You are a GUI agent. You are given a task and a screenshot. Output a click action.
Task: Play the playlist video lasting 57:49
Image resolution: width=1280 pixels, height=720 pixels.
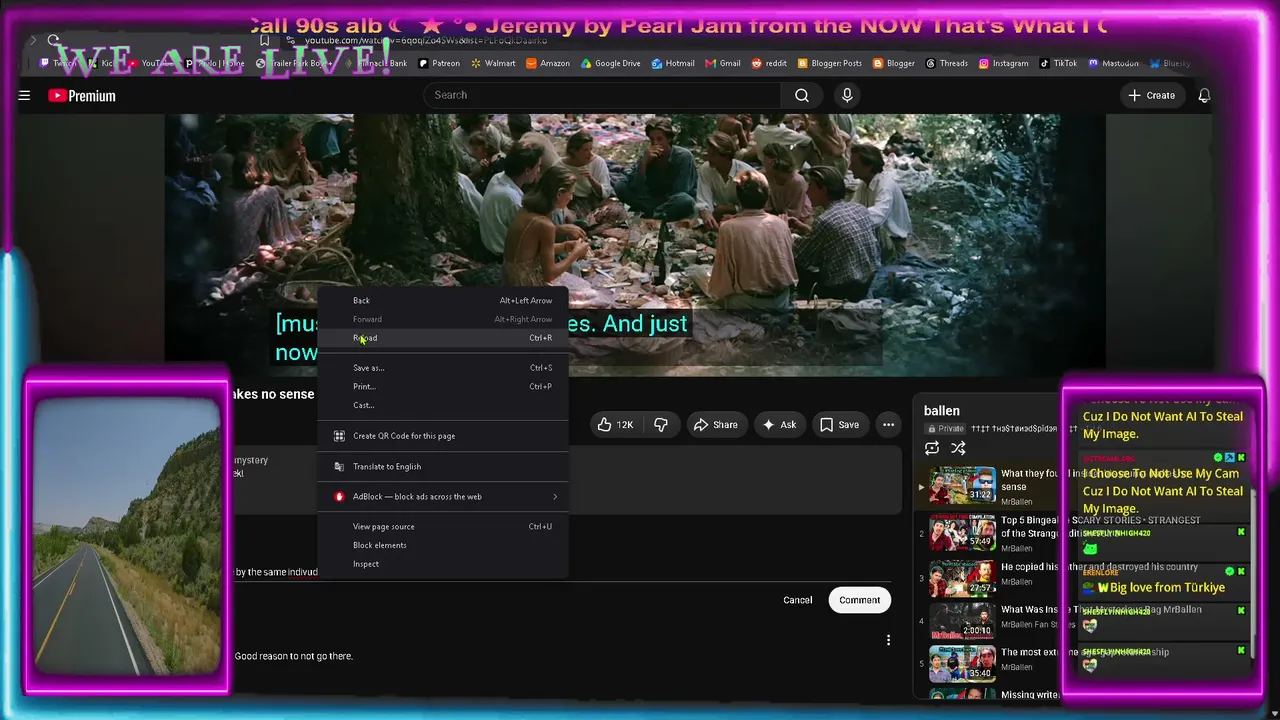[963, 532]
